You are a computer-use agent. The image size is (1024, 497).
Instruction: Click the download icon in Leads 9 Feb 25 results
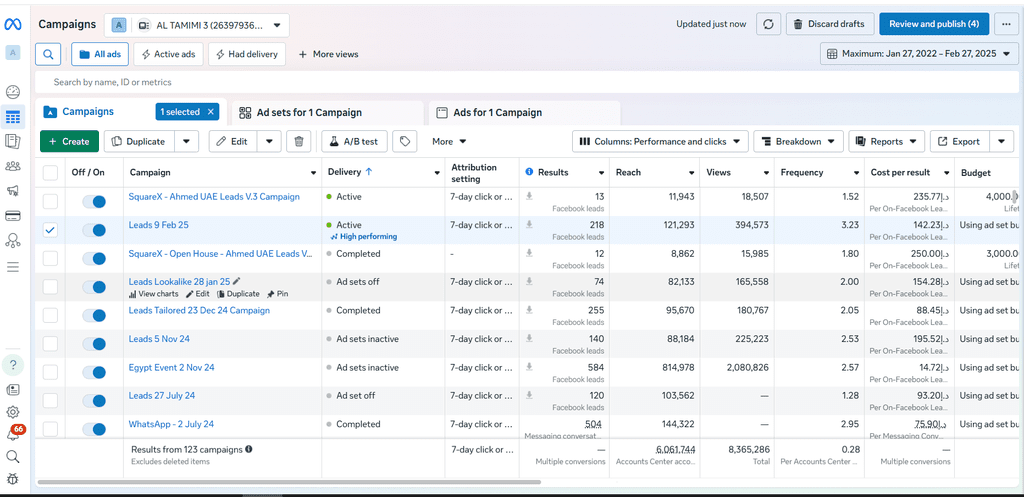click(530, 224)
